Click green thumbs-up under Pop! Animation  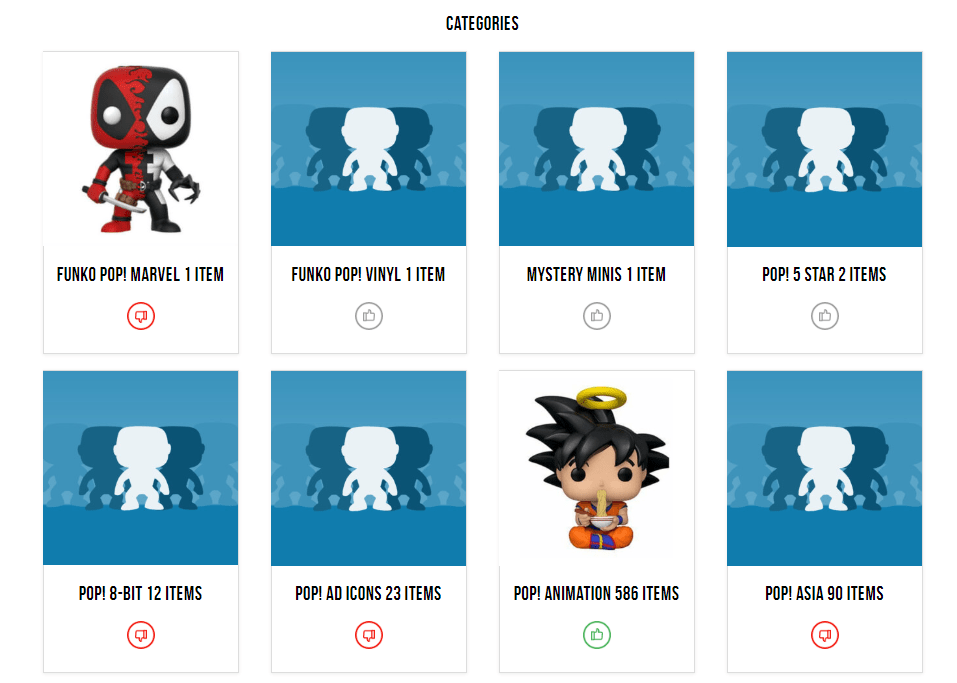click(x=597, y=635)
